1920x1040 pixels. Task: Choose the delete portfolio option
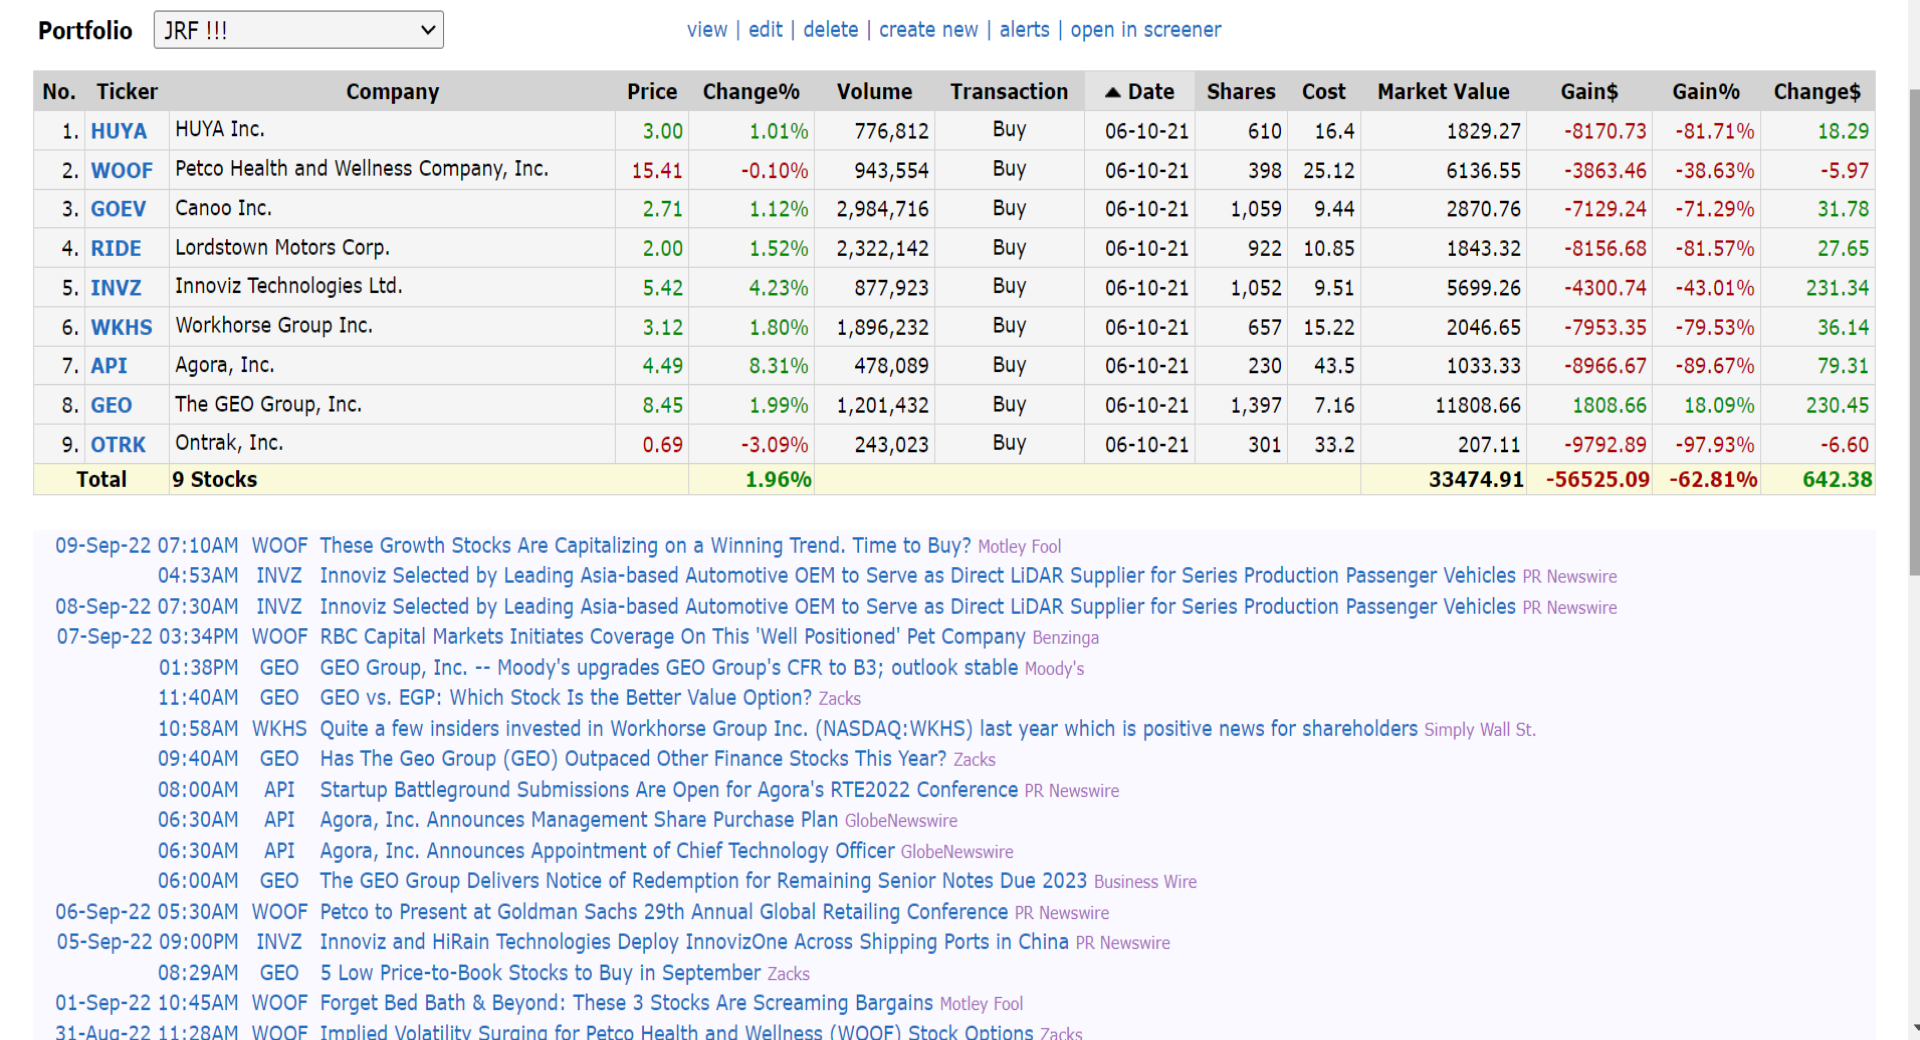pos(831,30)
